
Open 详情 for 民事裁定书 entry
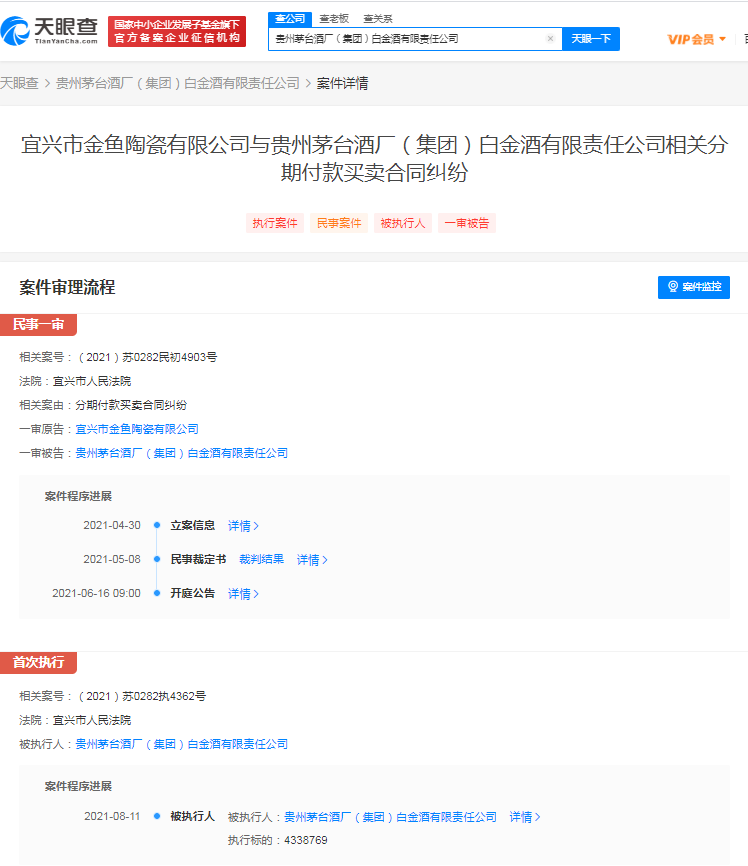[312, 560]
